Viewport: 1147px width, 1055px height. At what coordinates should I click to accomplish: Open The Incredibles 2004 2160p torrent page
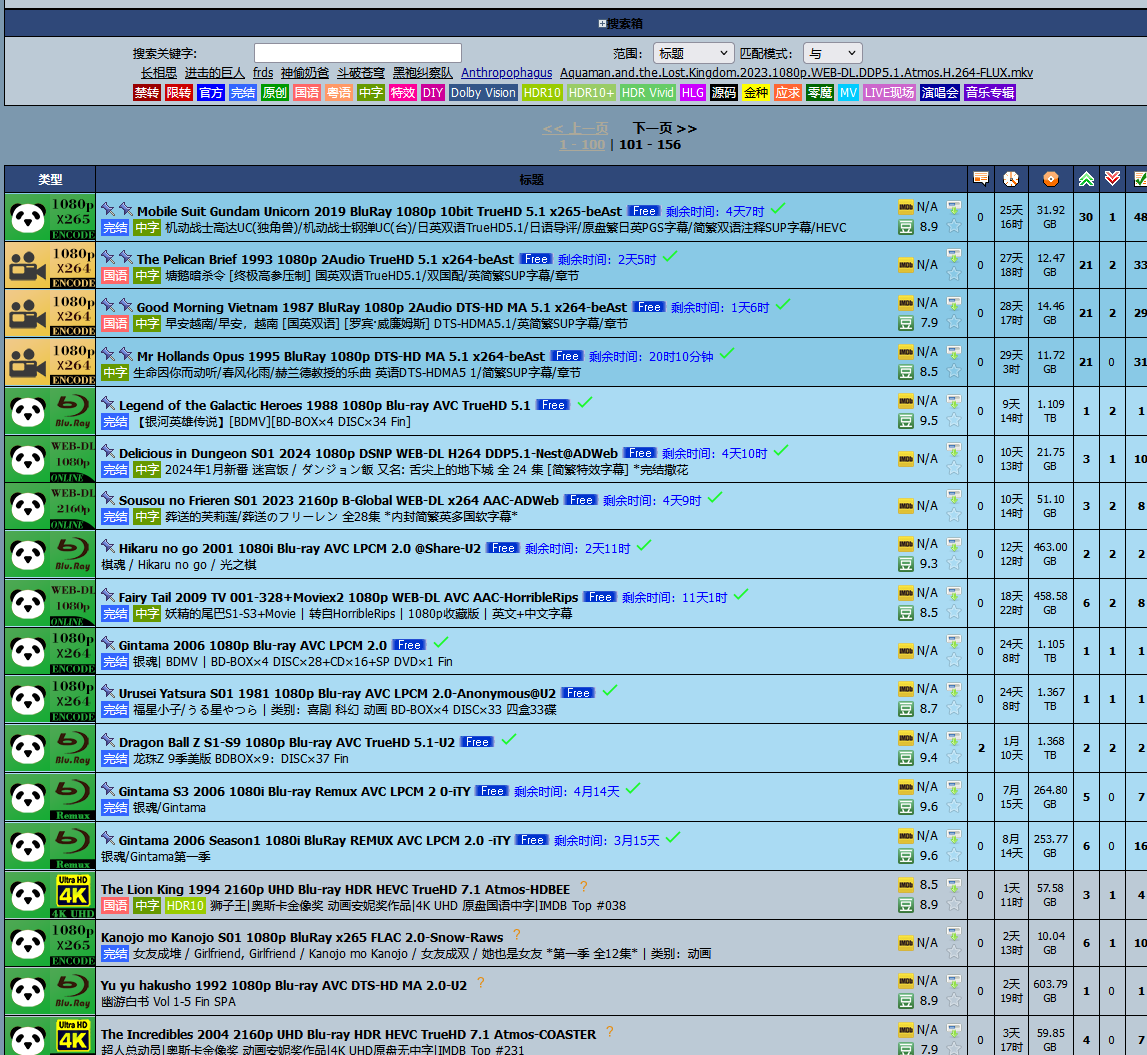coord(348,1035)
